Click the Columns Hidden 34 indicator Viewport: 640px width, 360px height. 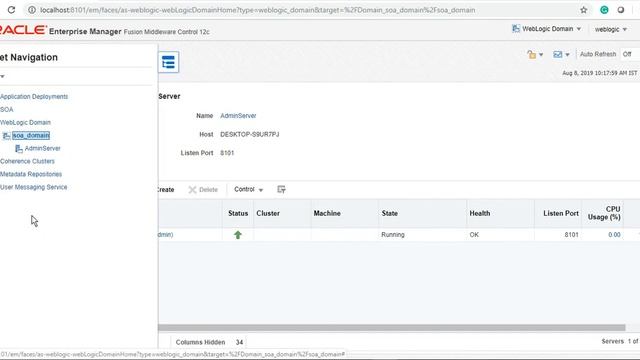(x=210, y=342)
